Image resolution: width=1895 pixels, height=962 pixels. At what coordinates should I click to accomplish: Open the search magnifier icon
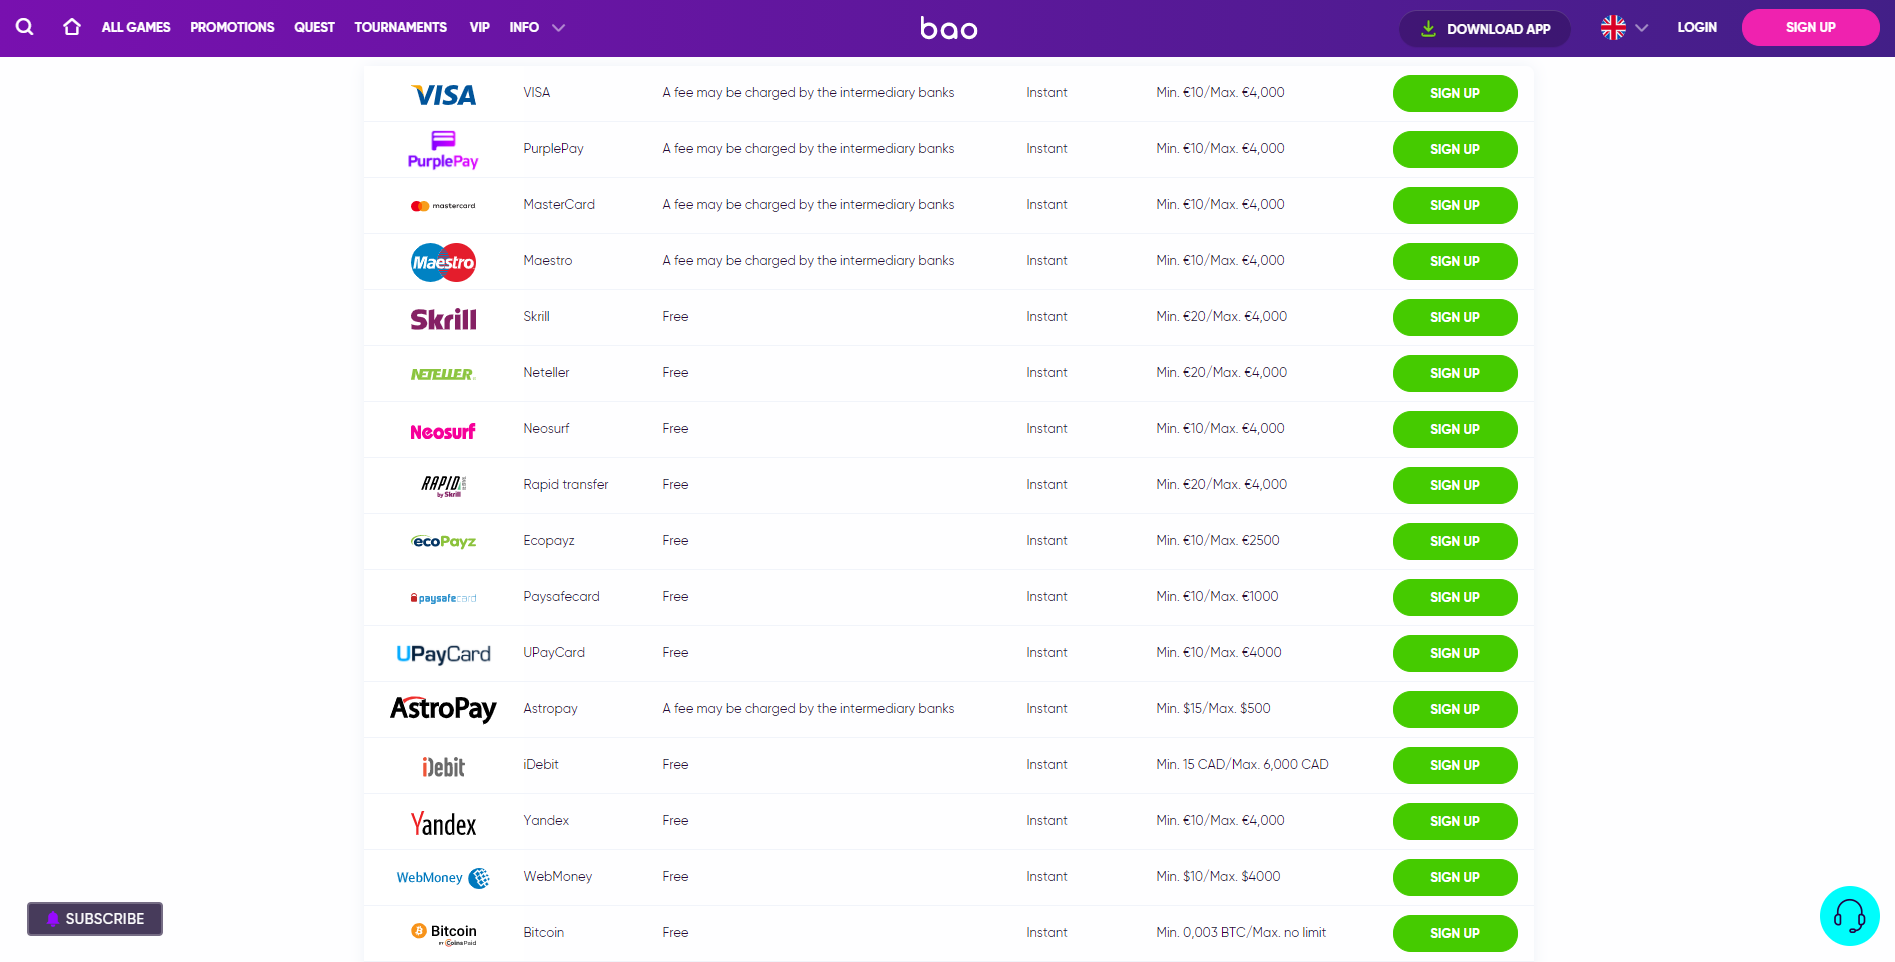(x=25, y=27)
